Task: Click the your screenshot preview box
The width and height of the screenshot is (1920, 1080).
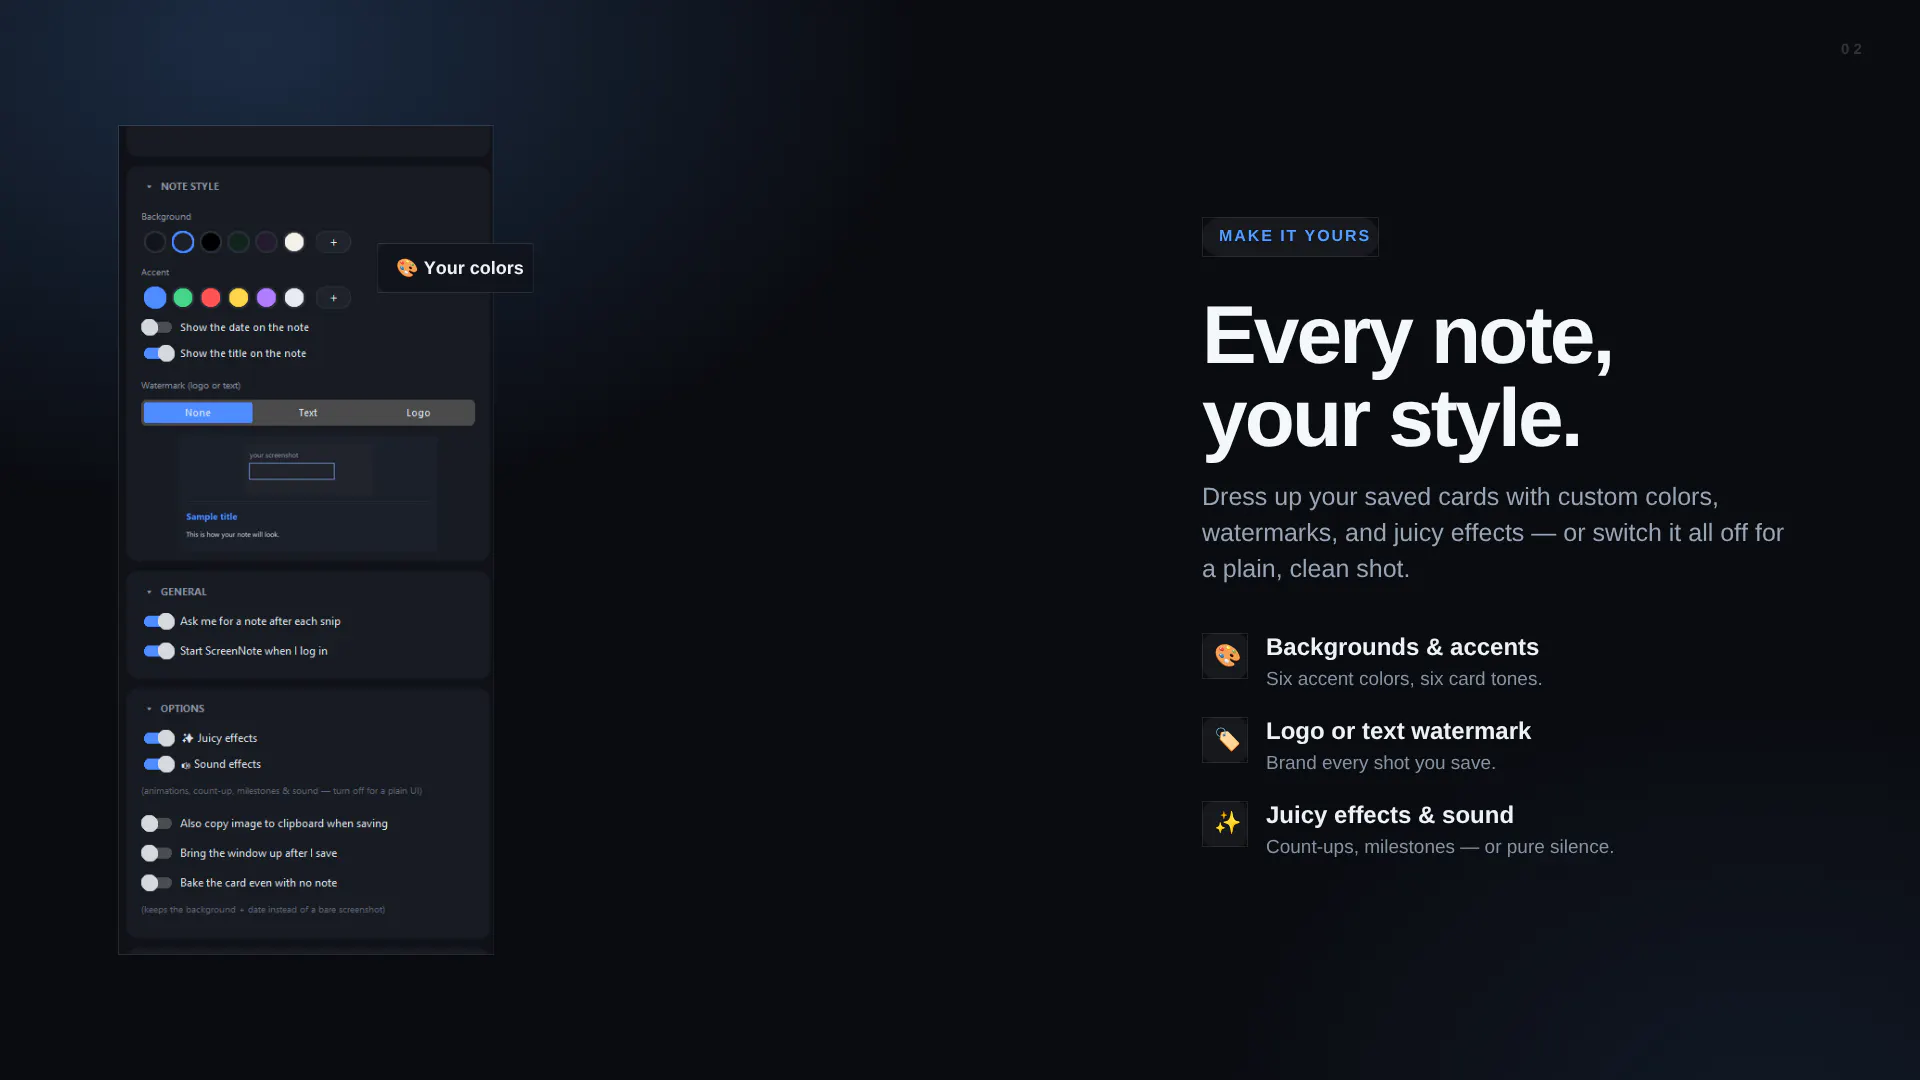Action: pos(291,471)
